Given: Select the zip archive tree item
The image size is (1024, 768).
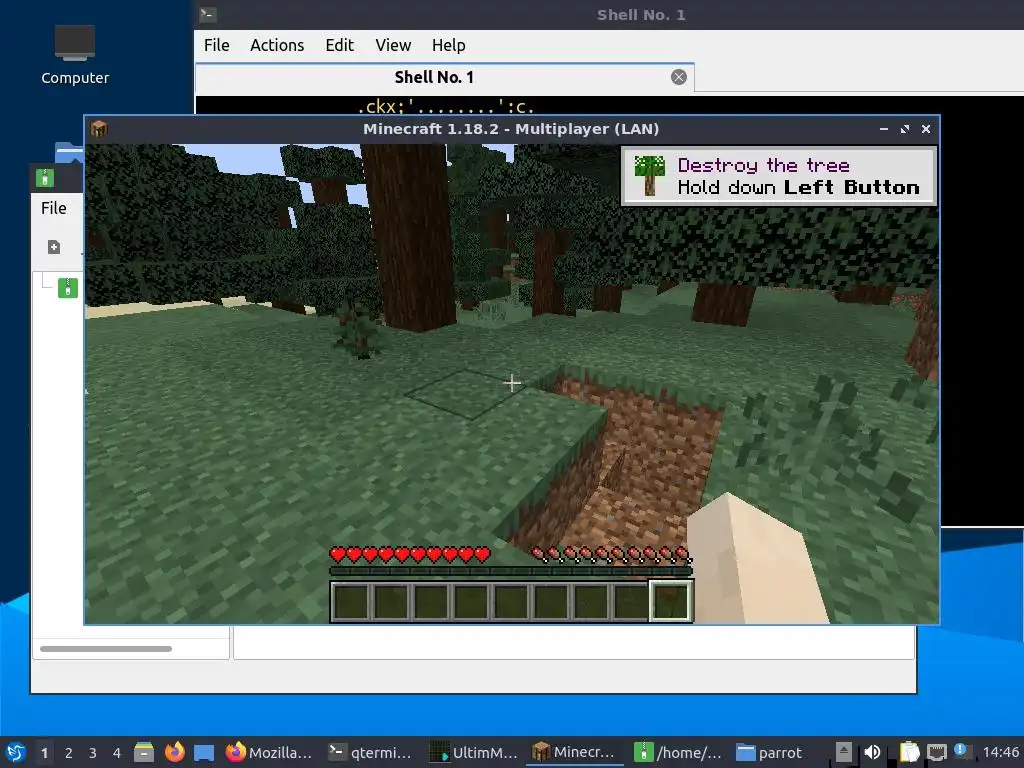Looking at the screenshot, I should (68, 288).
